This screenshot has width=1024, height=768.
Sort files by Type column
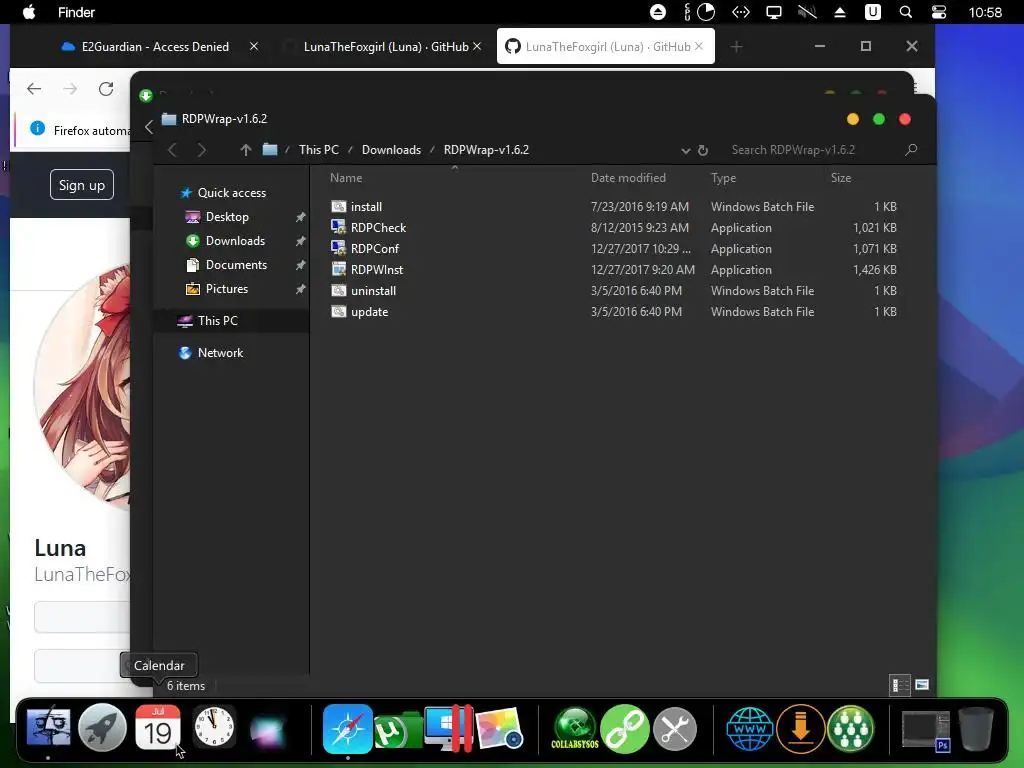pos(723,178)
